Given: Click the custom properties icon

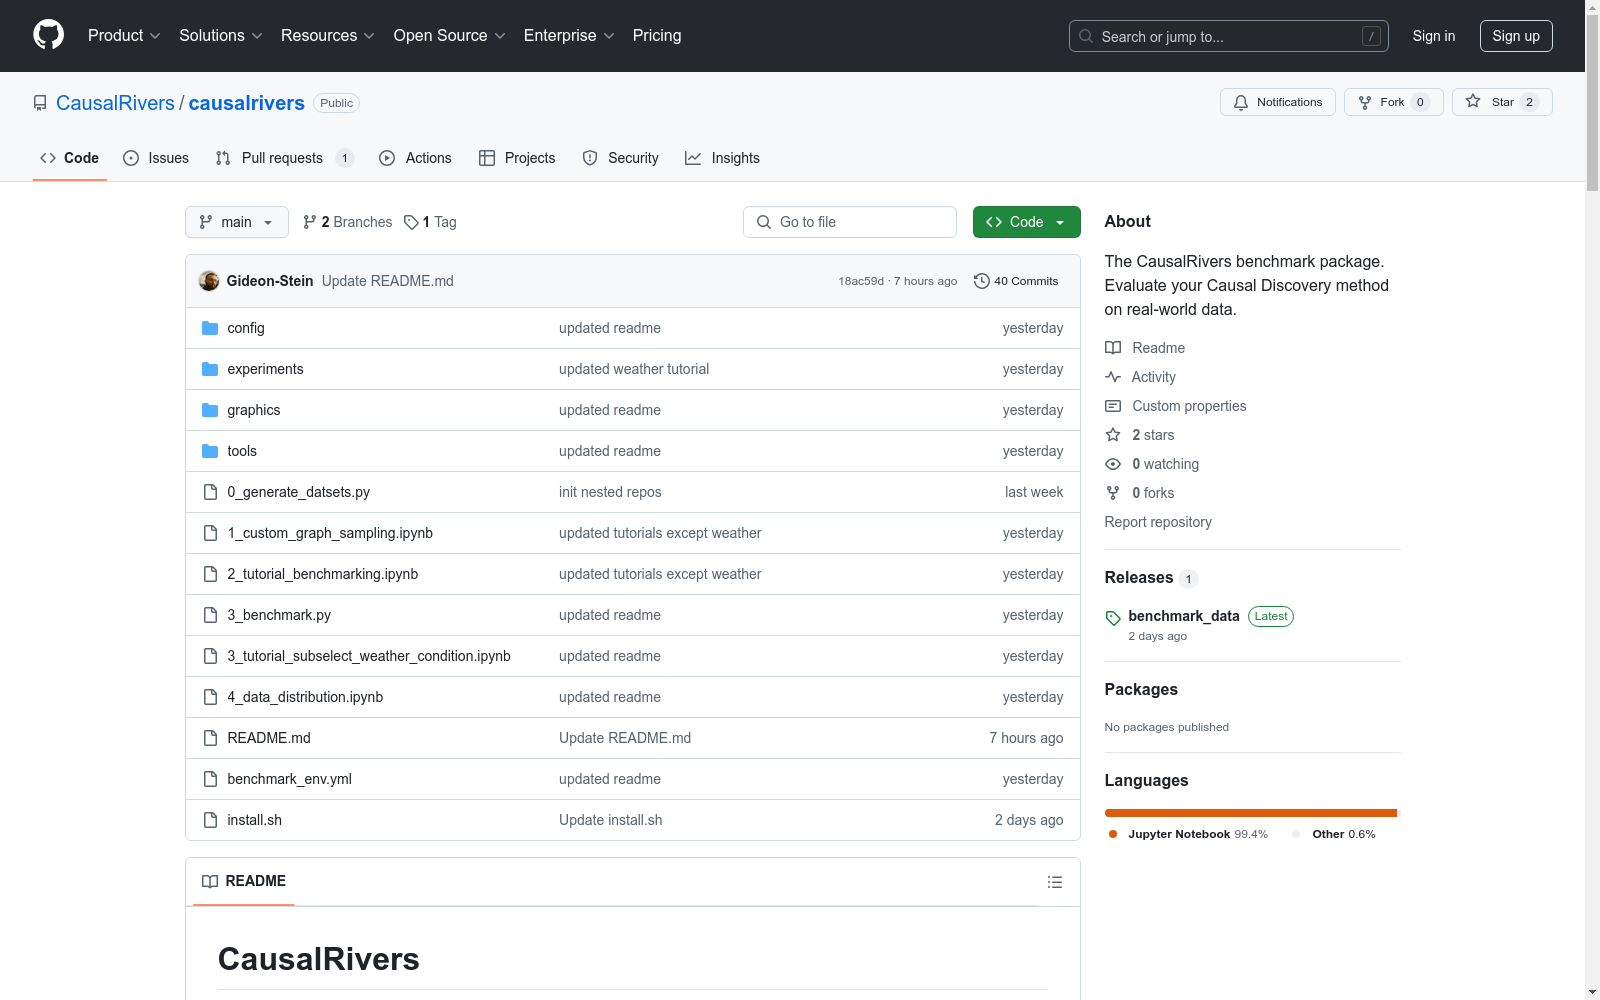Looking at the screenshot, I should pyautogui.click(x=1113, y=406).
